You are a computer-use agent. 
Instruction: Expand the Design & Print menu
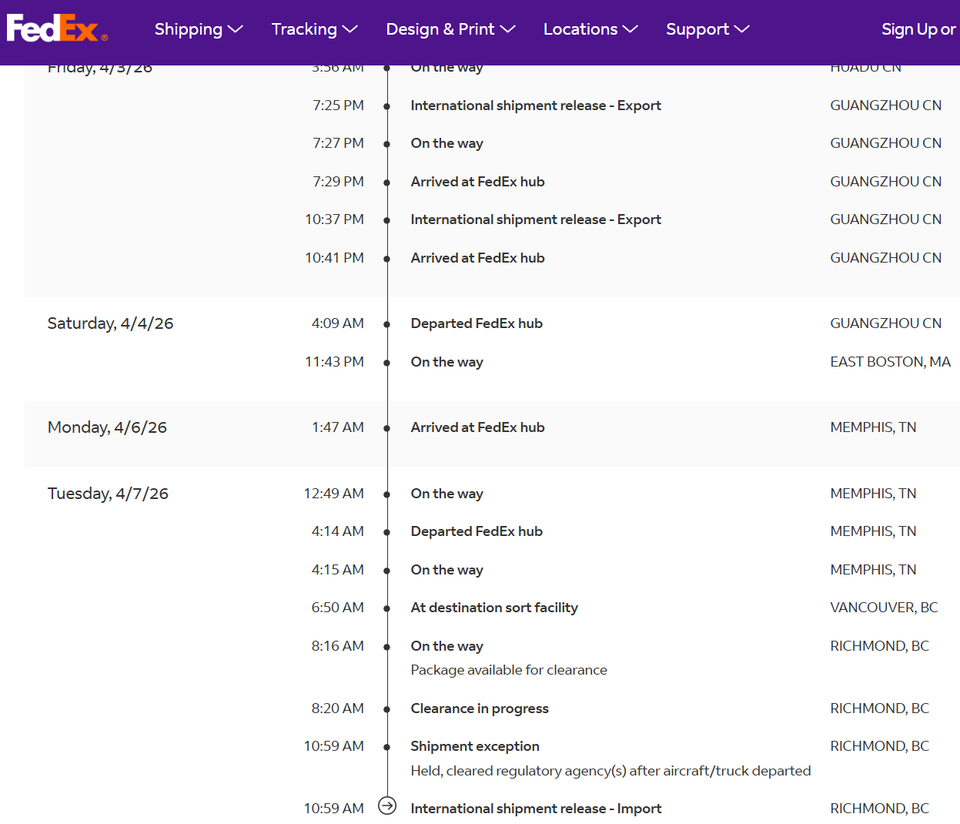[x=450, y=29]
